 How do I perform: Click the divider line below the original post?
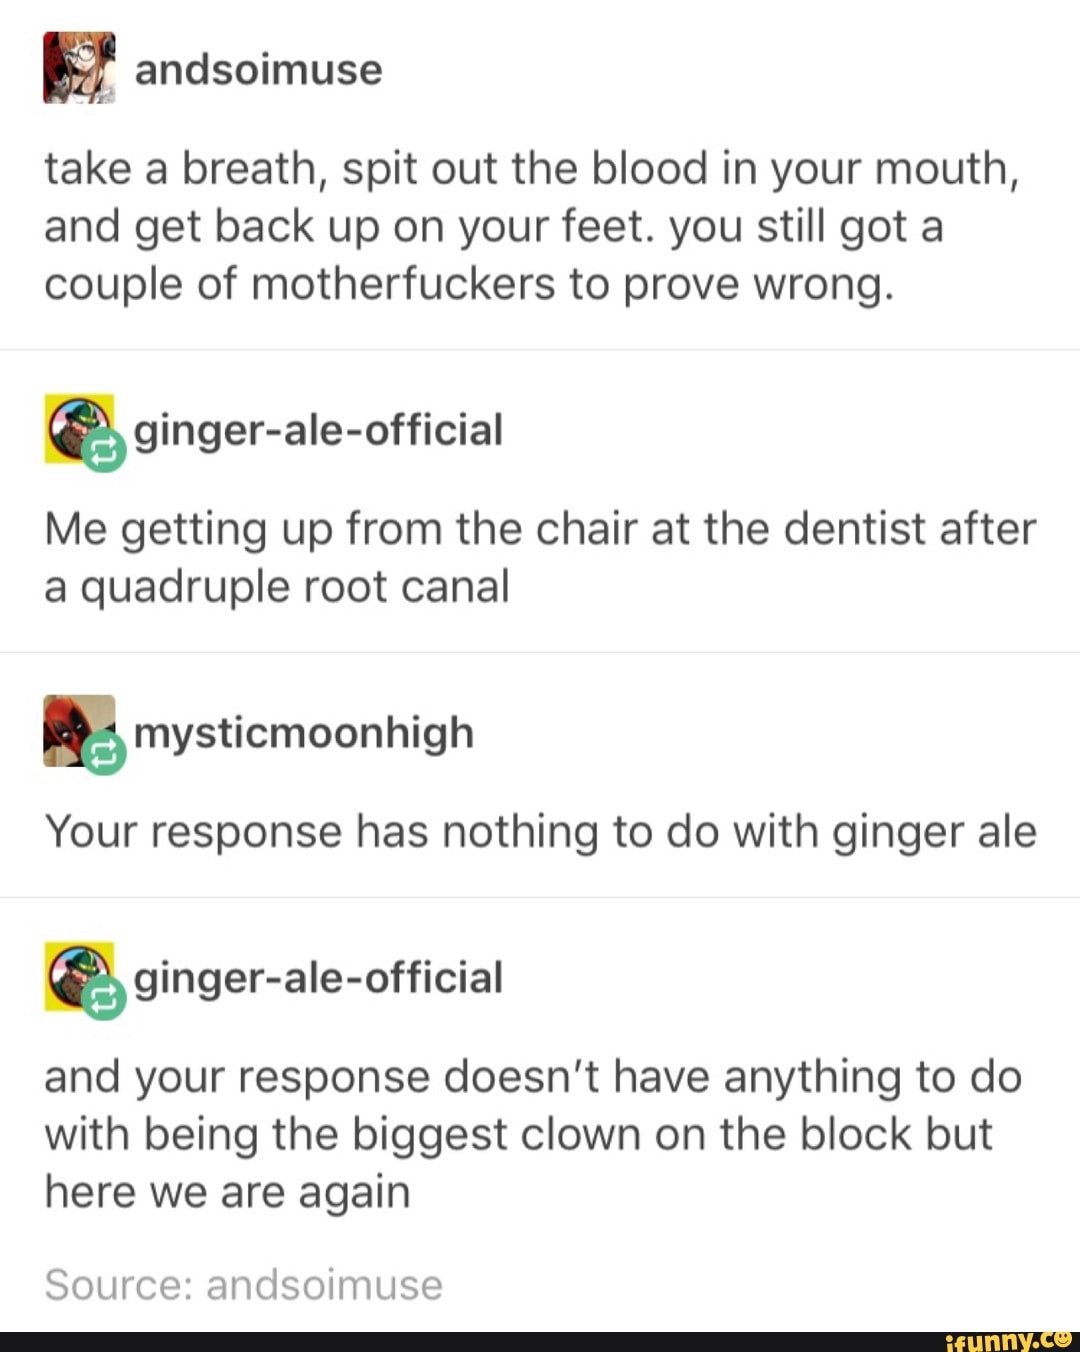pos(540,350)
